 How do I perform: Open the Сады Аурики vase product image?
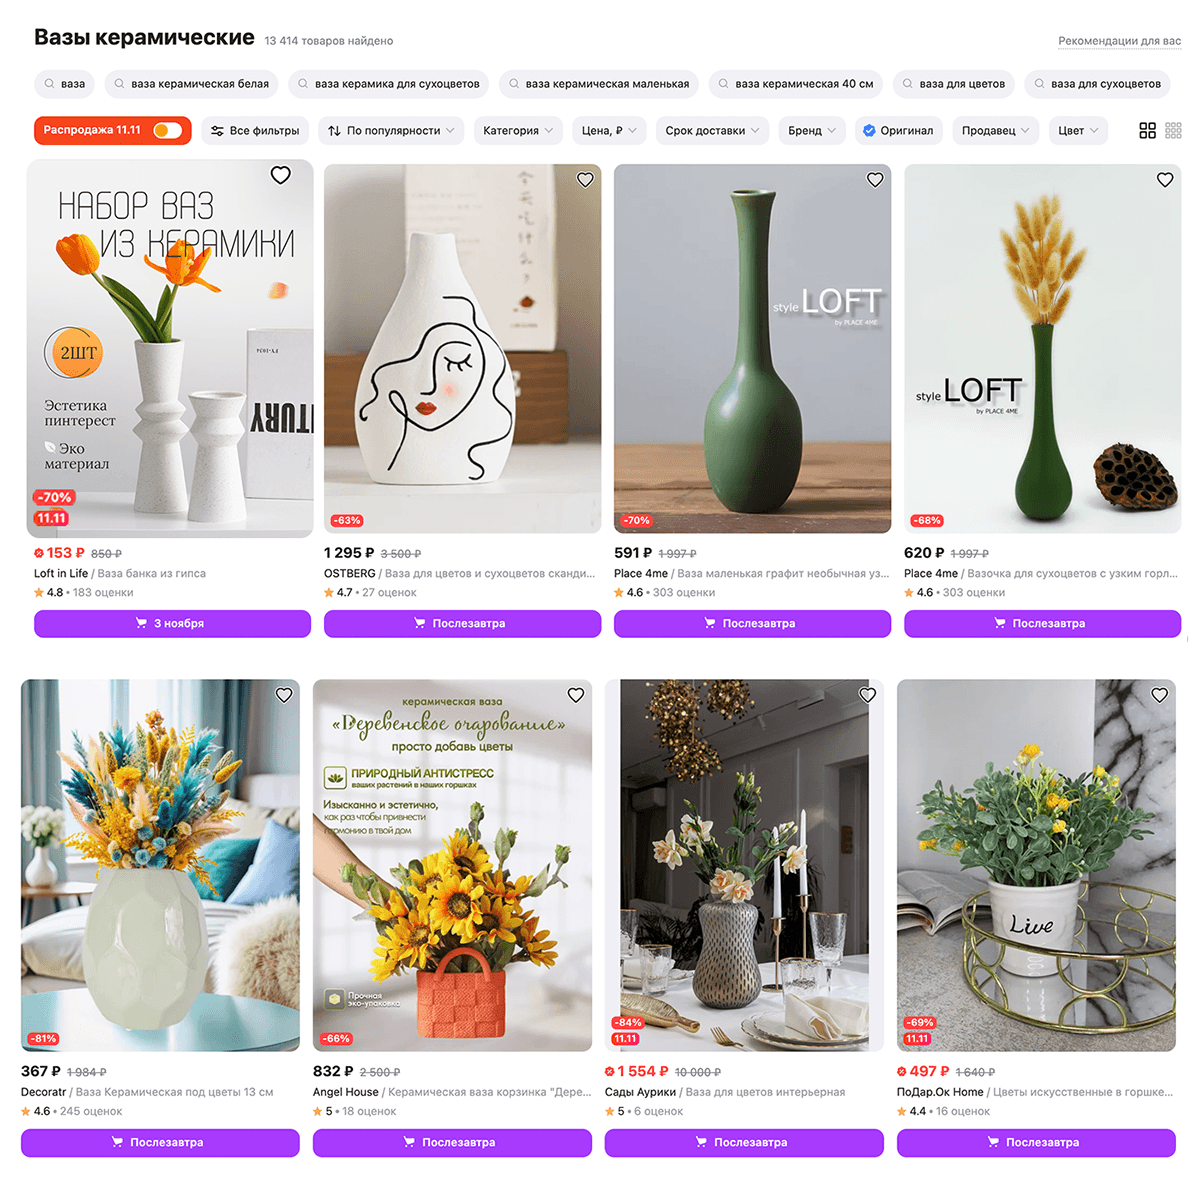click(744, 865)
